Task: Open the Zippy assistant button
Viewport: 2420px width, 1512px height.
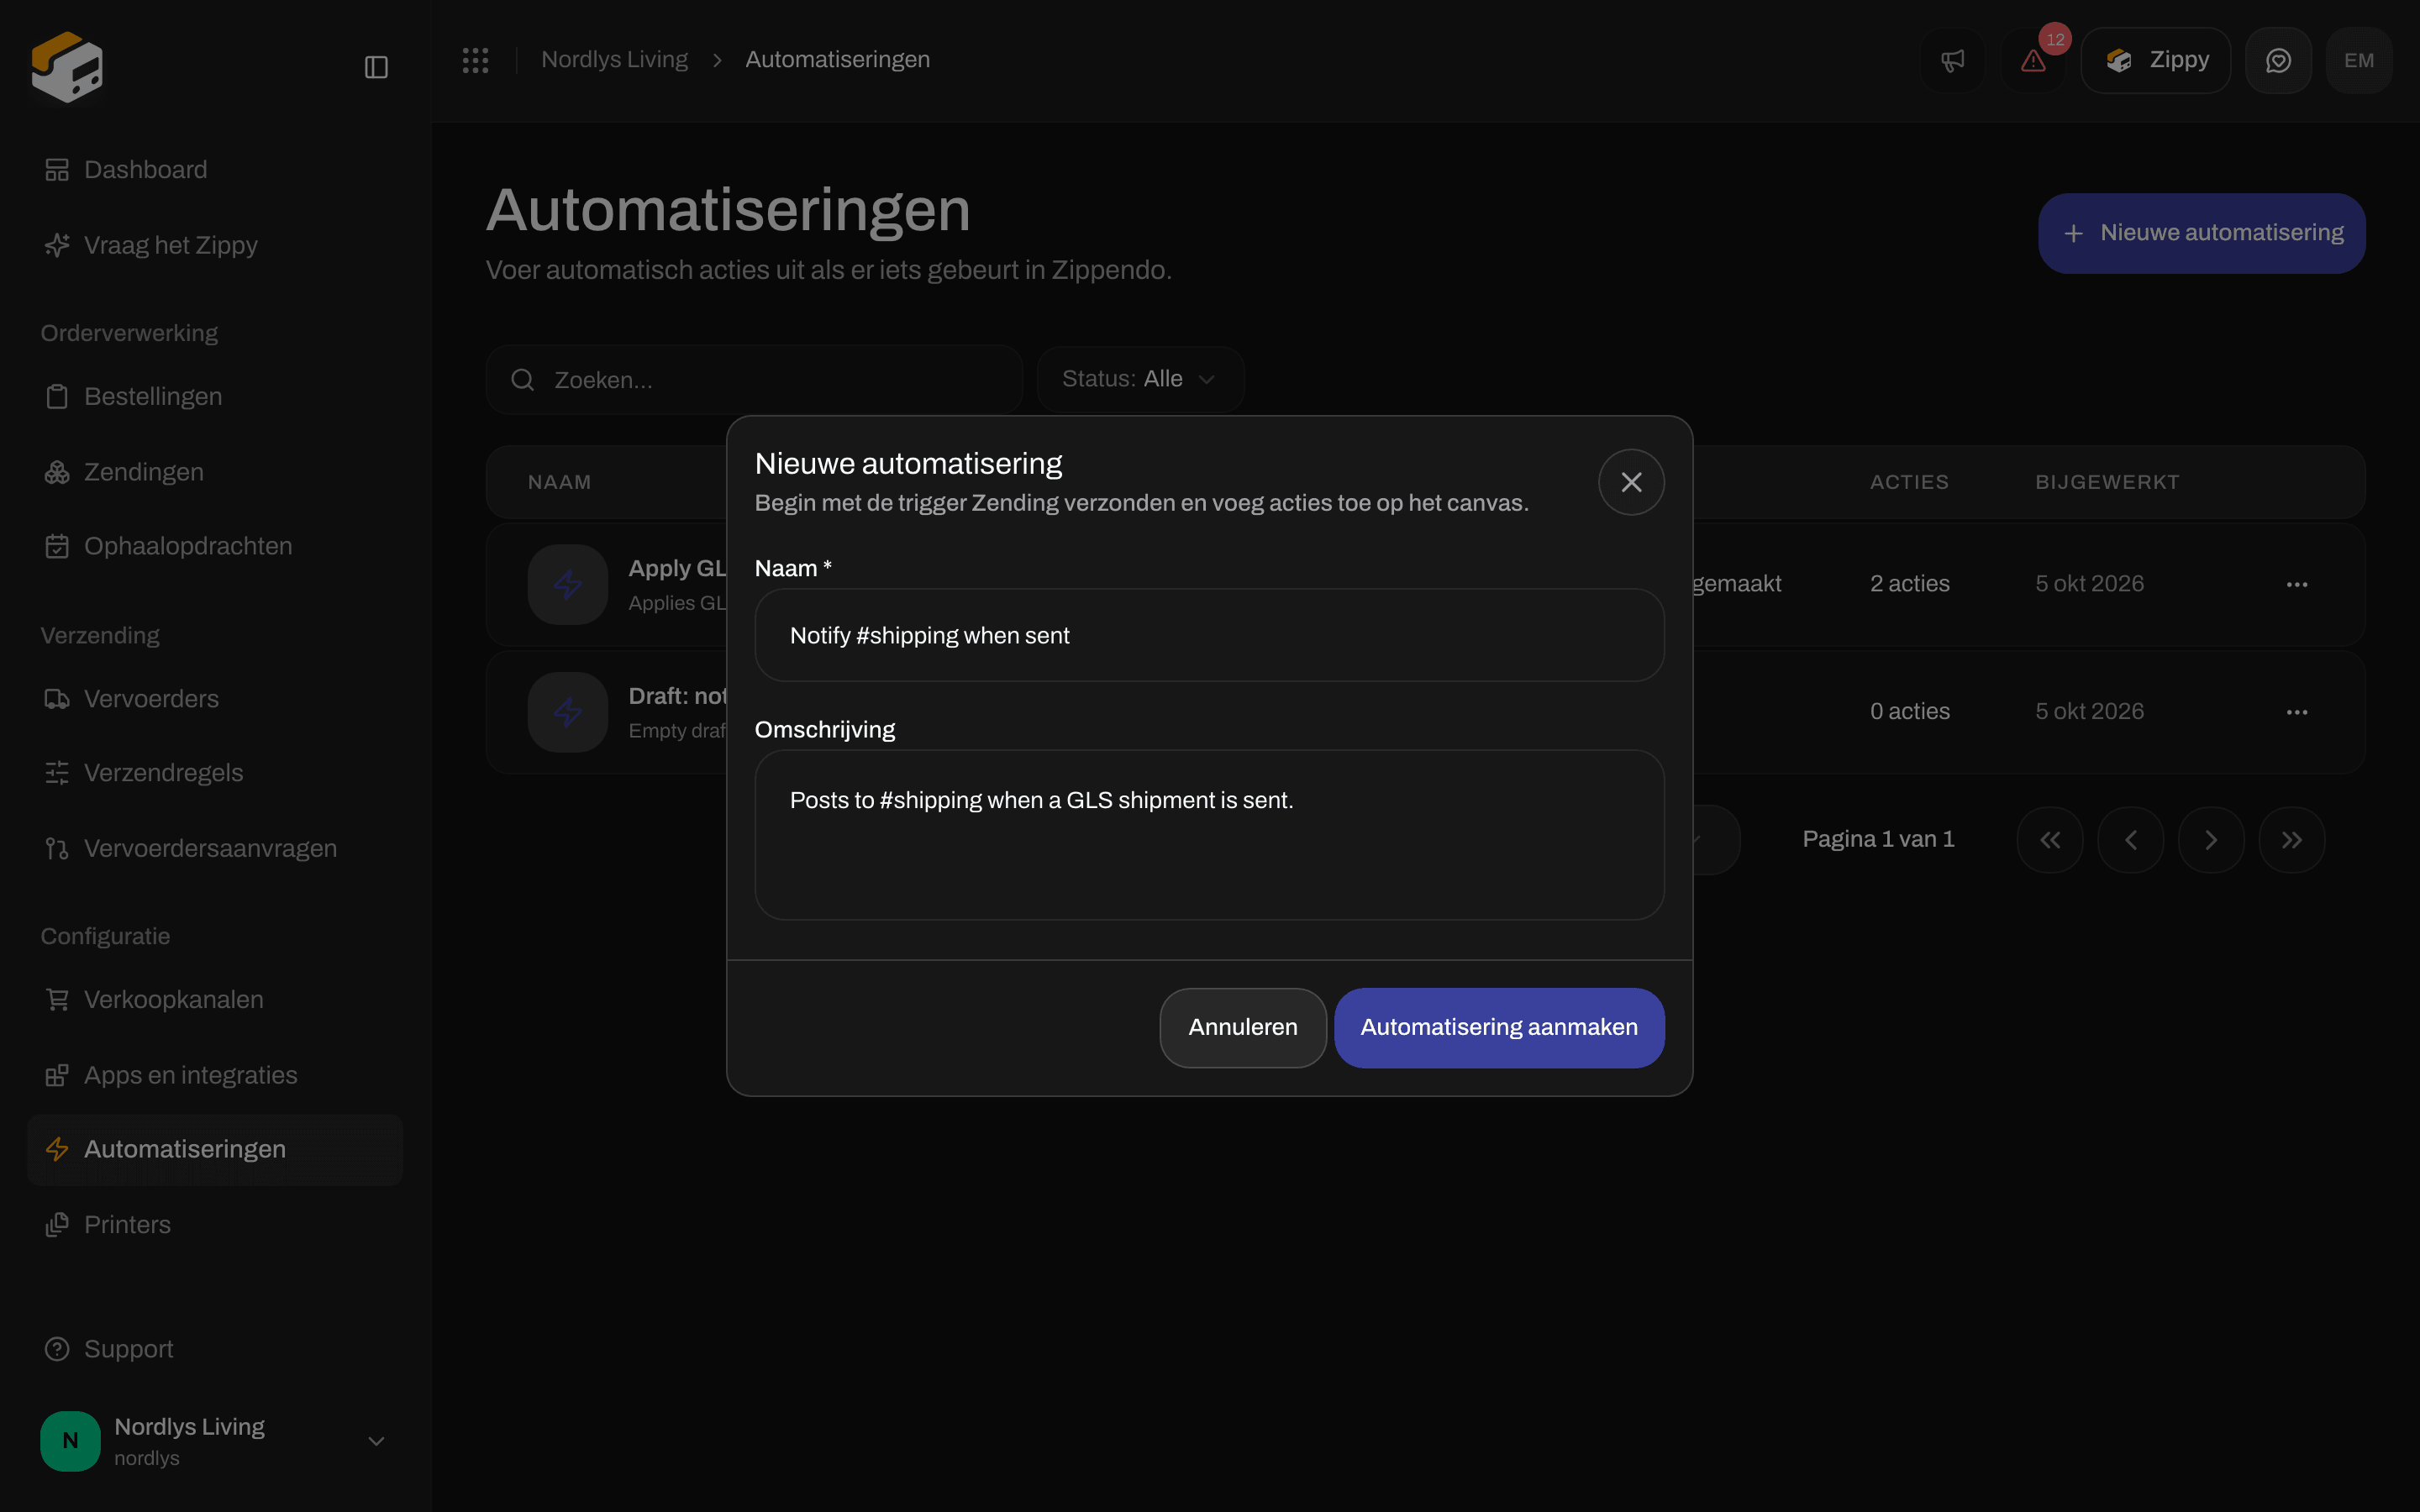Action: click(x=2156, y=60)
